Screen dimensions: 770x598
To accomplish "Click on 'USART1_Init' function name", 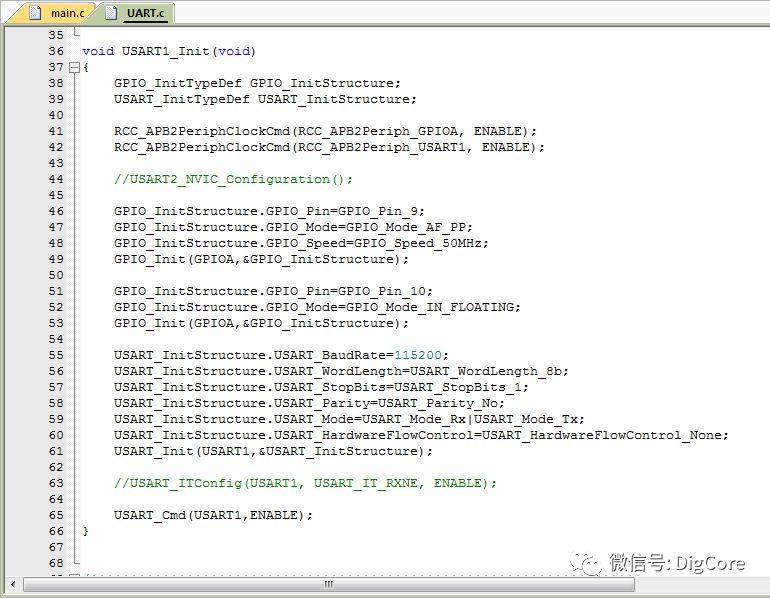I will point(165,51).
